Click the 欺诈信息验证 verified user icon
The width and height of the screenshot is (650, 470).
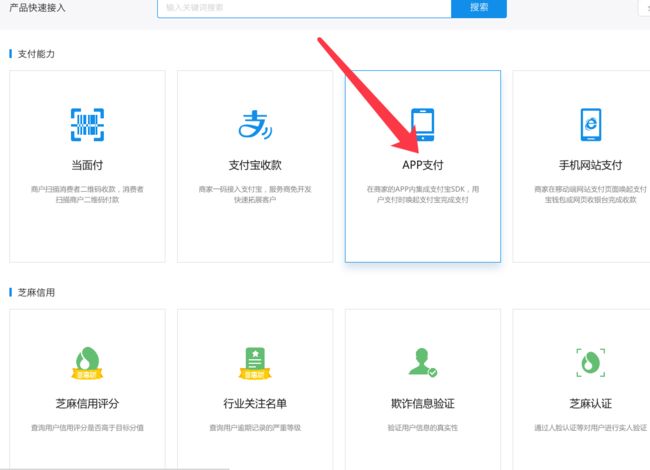pyautogui.click(x=423, y=362)
